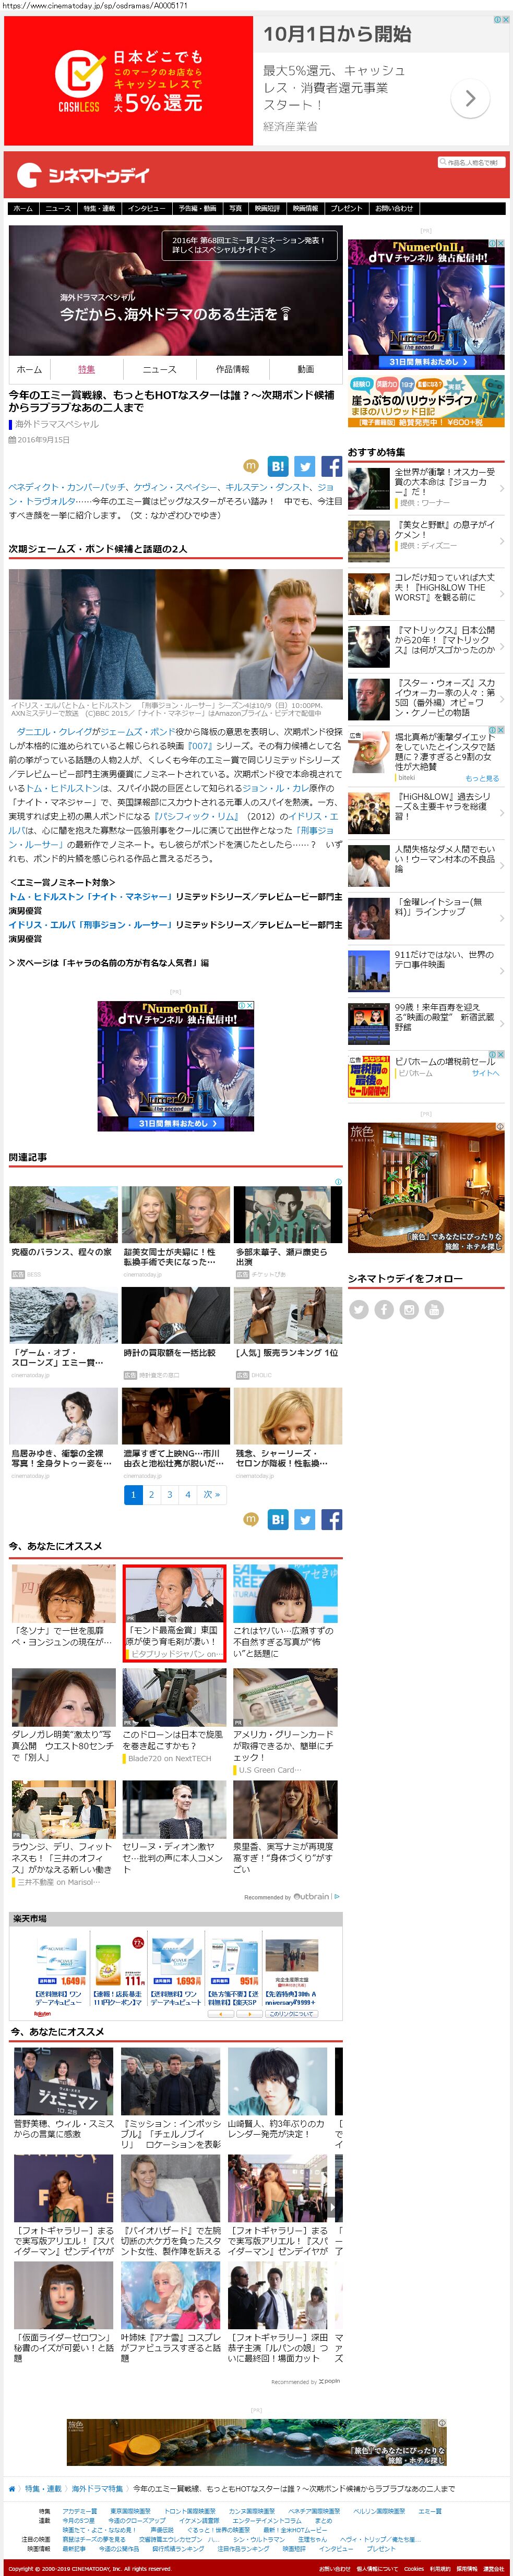Open Cinematoday's Instagram follow icon
This screenshot has height=2576, width=513.
[409, 1309]
